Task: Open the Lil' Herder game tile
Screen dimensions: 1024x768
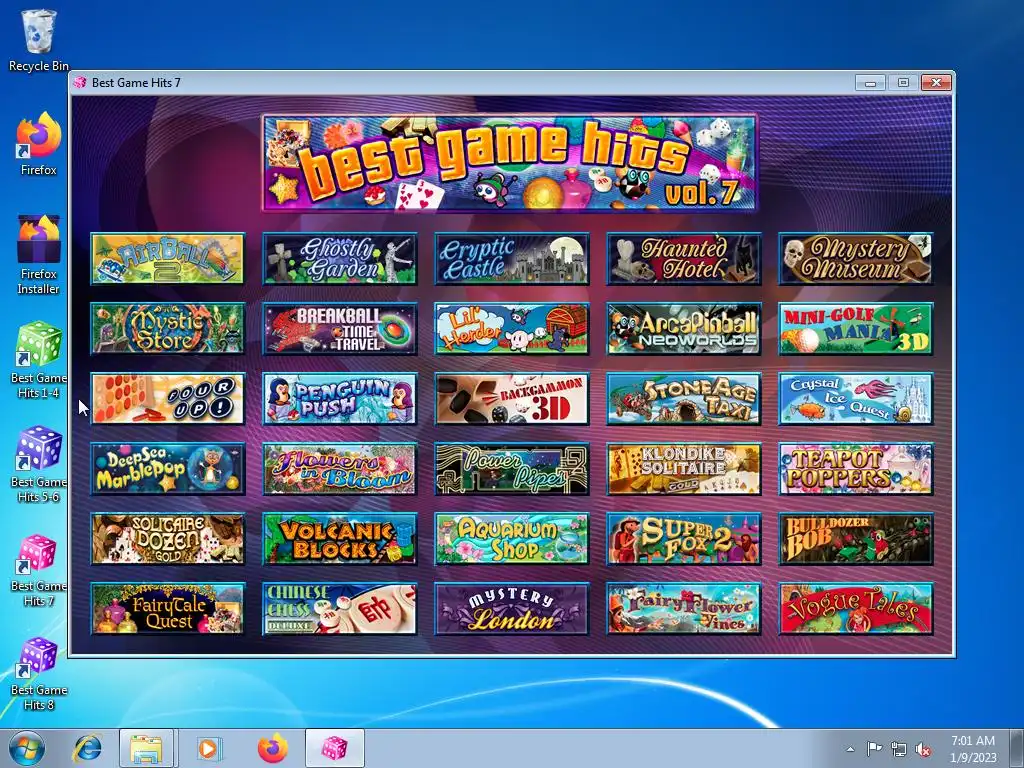Action: pyautogui.click(x=512, y=328)
